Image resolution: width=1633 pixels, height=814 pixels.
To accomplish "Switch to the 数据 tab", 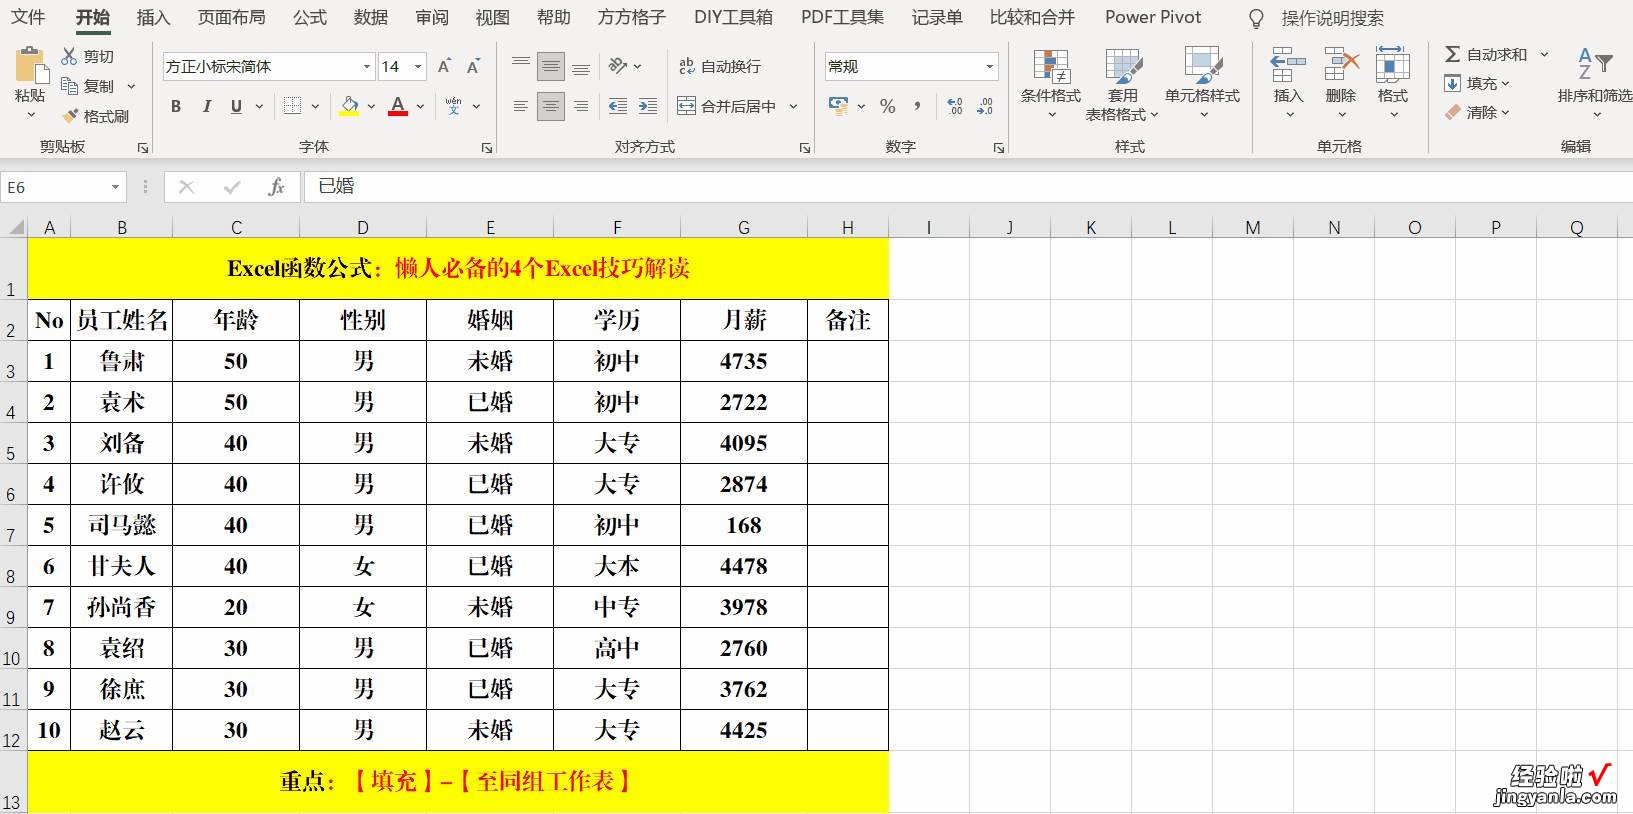I will pos(370,17).
